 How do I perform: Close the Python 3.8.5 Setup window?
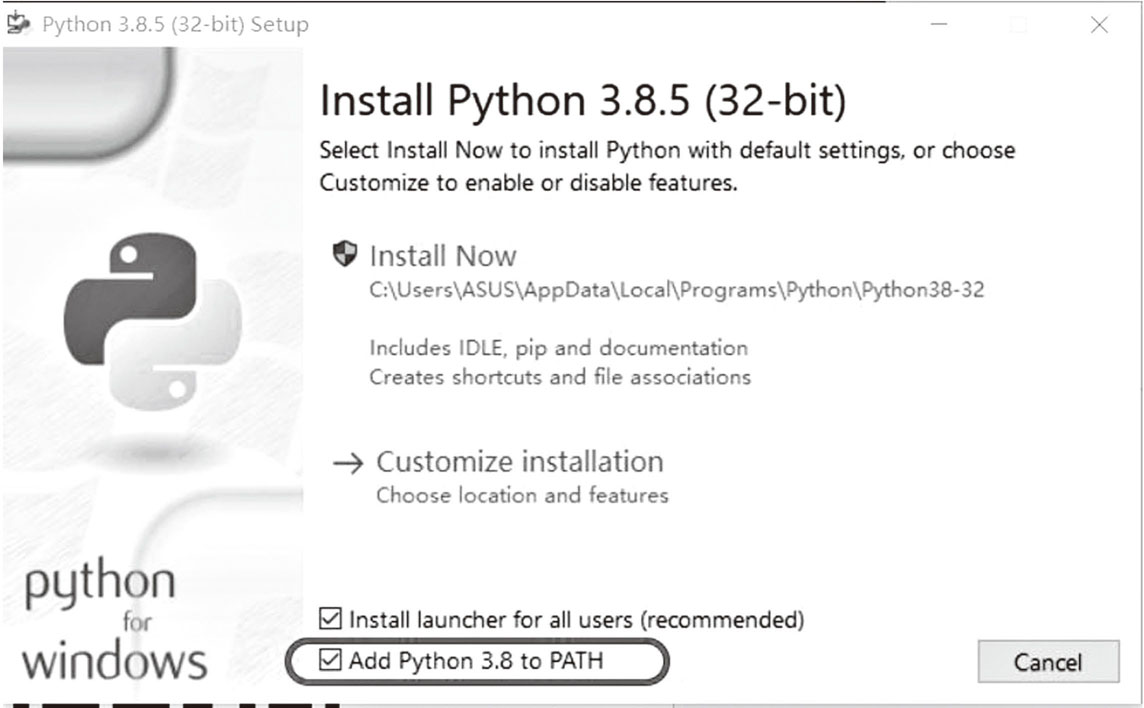pyautogui.click(x=1099, y=25)
